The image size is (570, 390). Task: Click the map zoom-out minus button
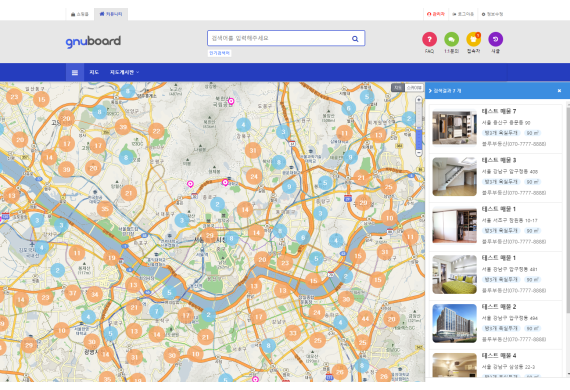418,153
